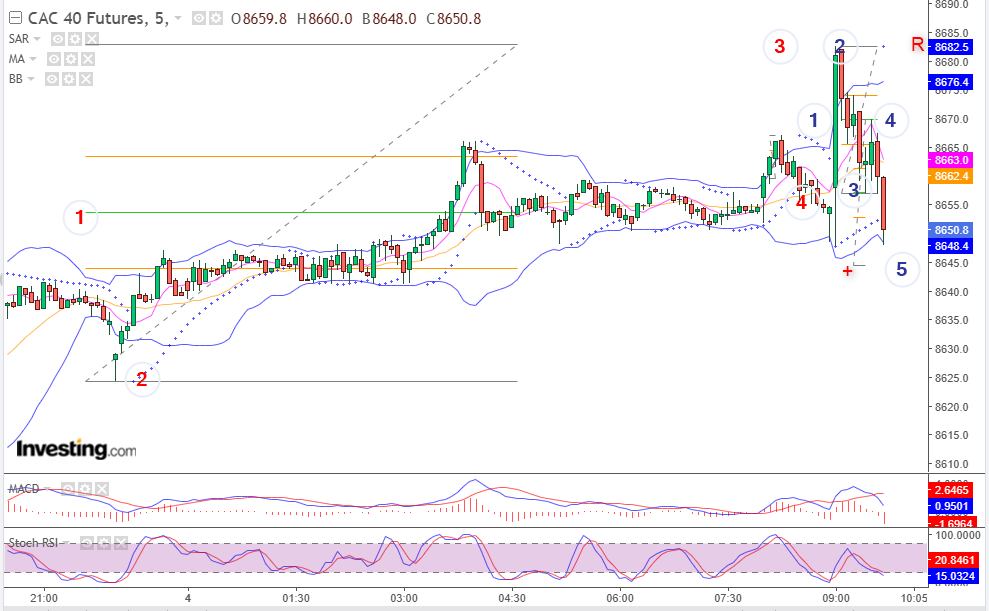This screenshot has height=611, width=989.
Task: Click the 04:30 label on the time axis
Action: 512,598
